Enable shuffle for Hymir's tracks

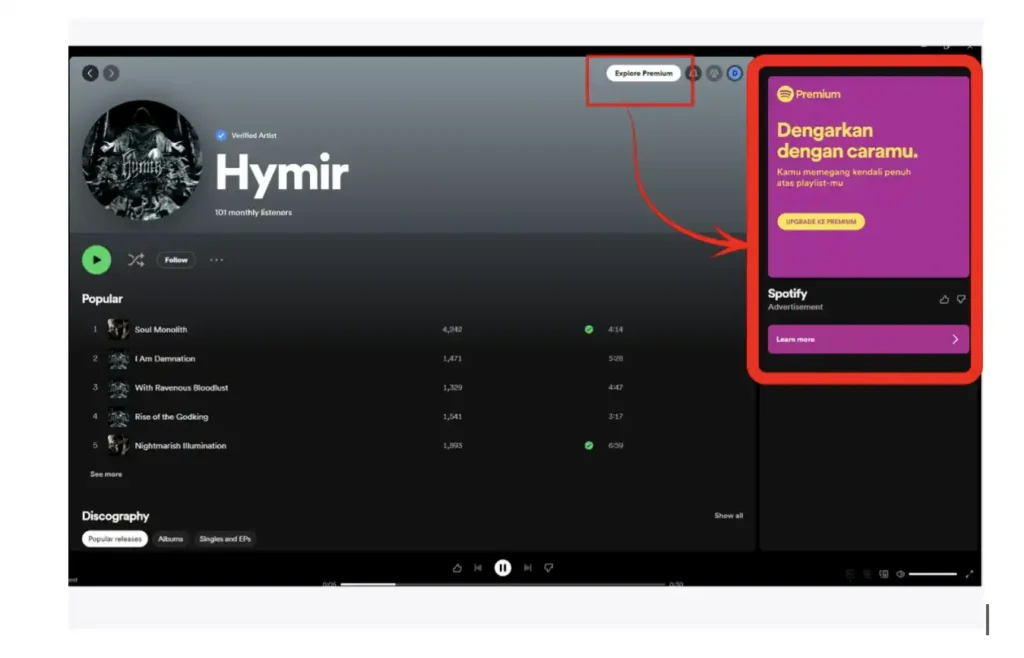[136, 260]
